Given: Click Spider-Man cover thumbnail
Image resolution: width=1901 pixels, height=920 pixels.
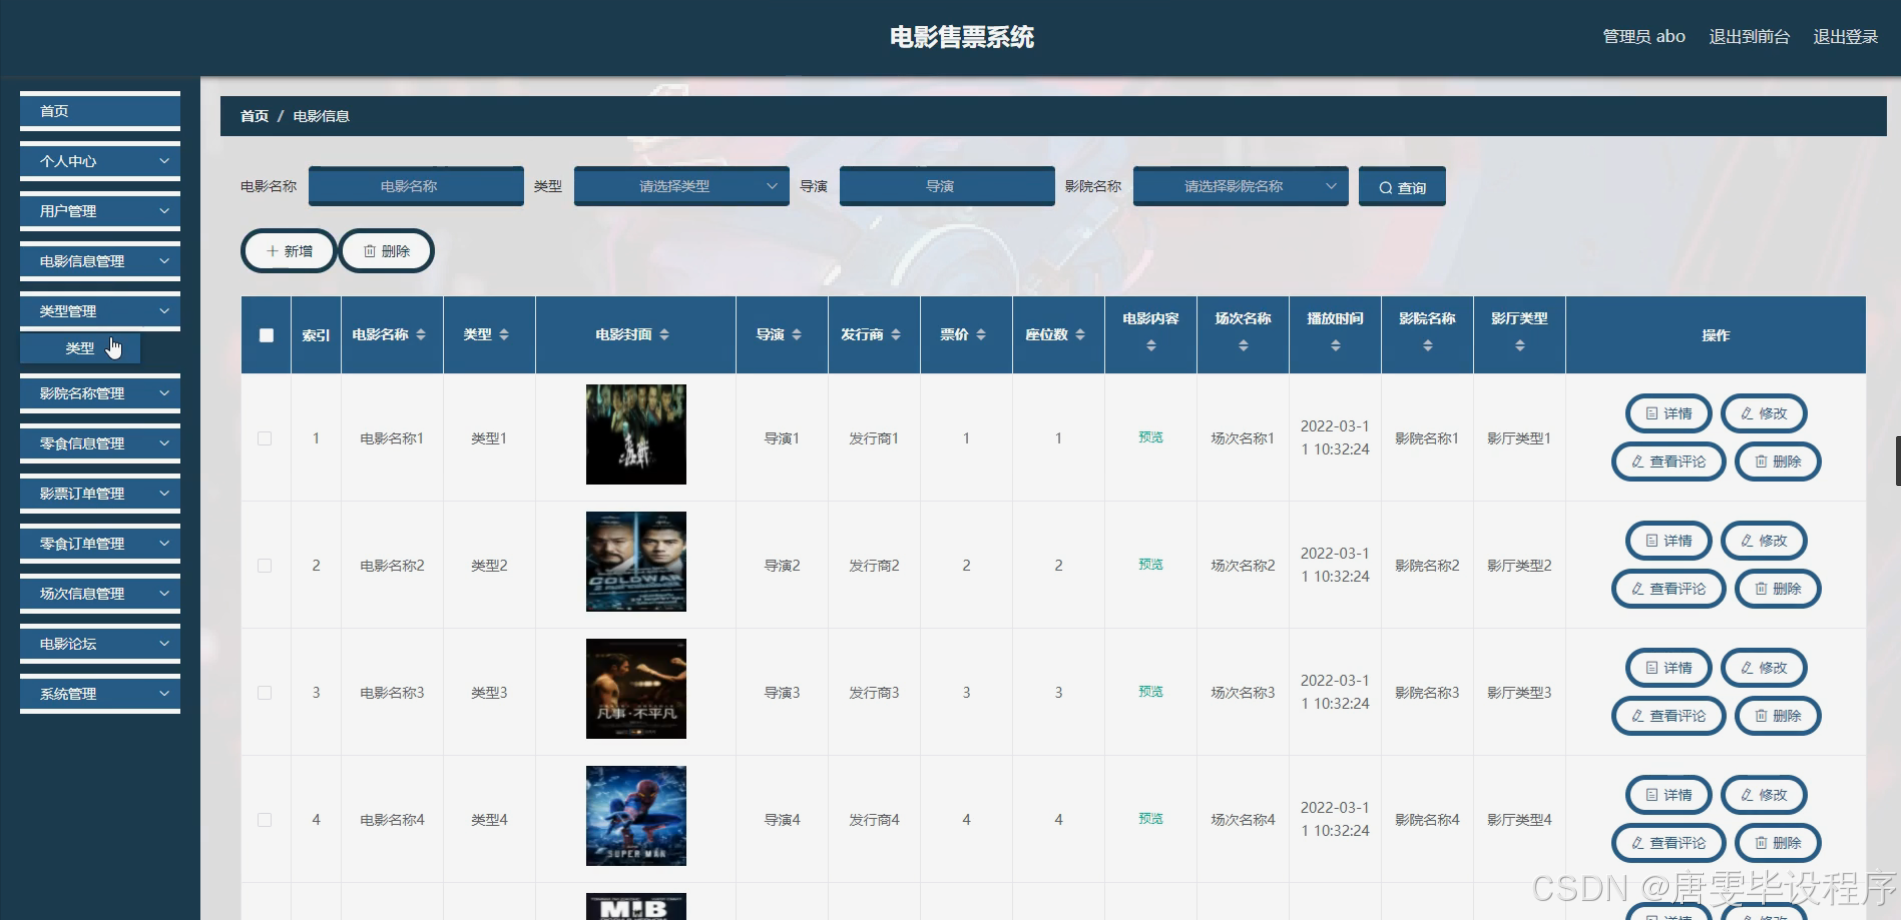Looking at the screenshot, I should [x=636, y=815].
